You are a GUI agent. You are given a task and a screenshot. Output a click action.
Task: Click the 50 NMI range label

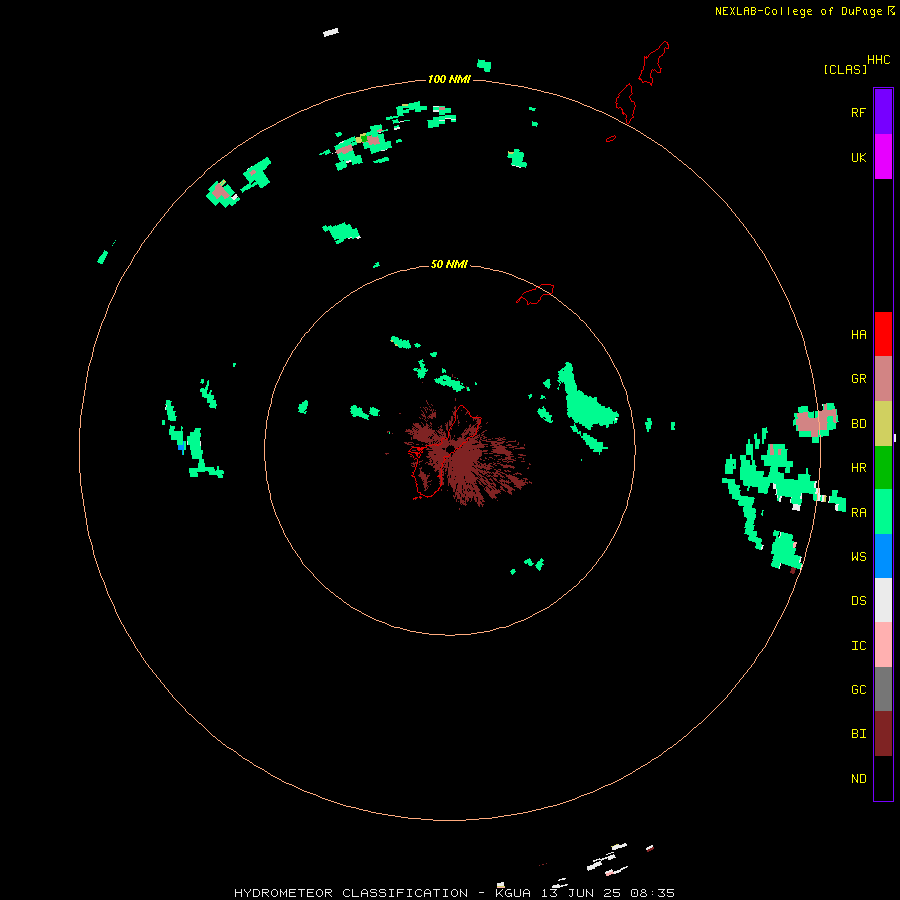click(449, 264)
